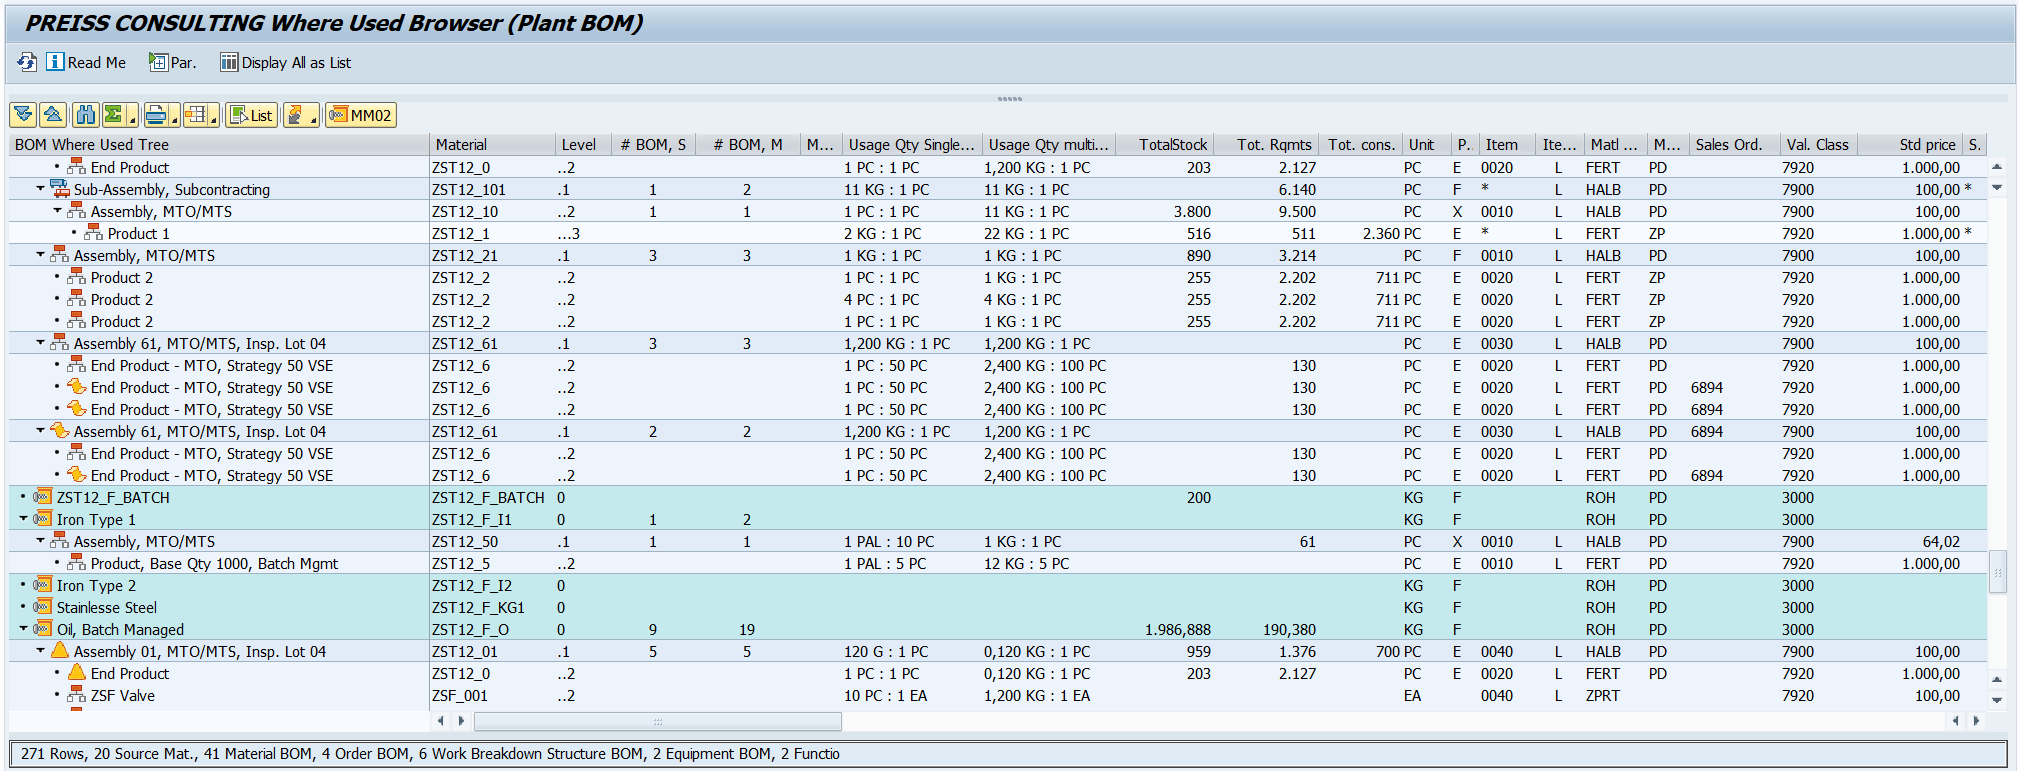Open the MM02 material change button

pos(361,115)
